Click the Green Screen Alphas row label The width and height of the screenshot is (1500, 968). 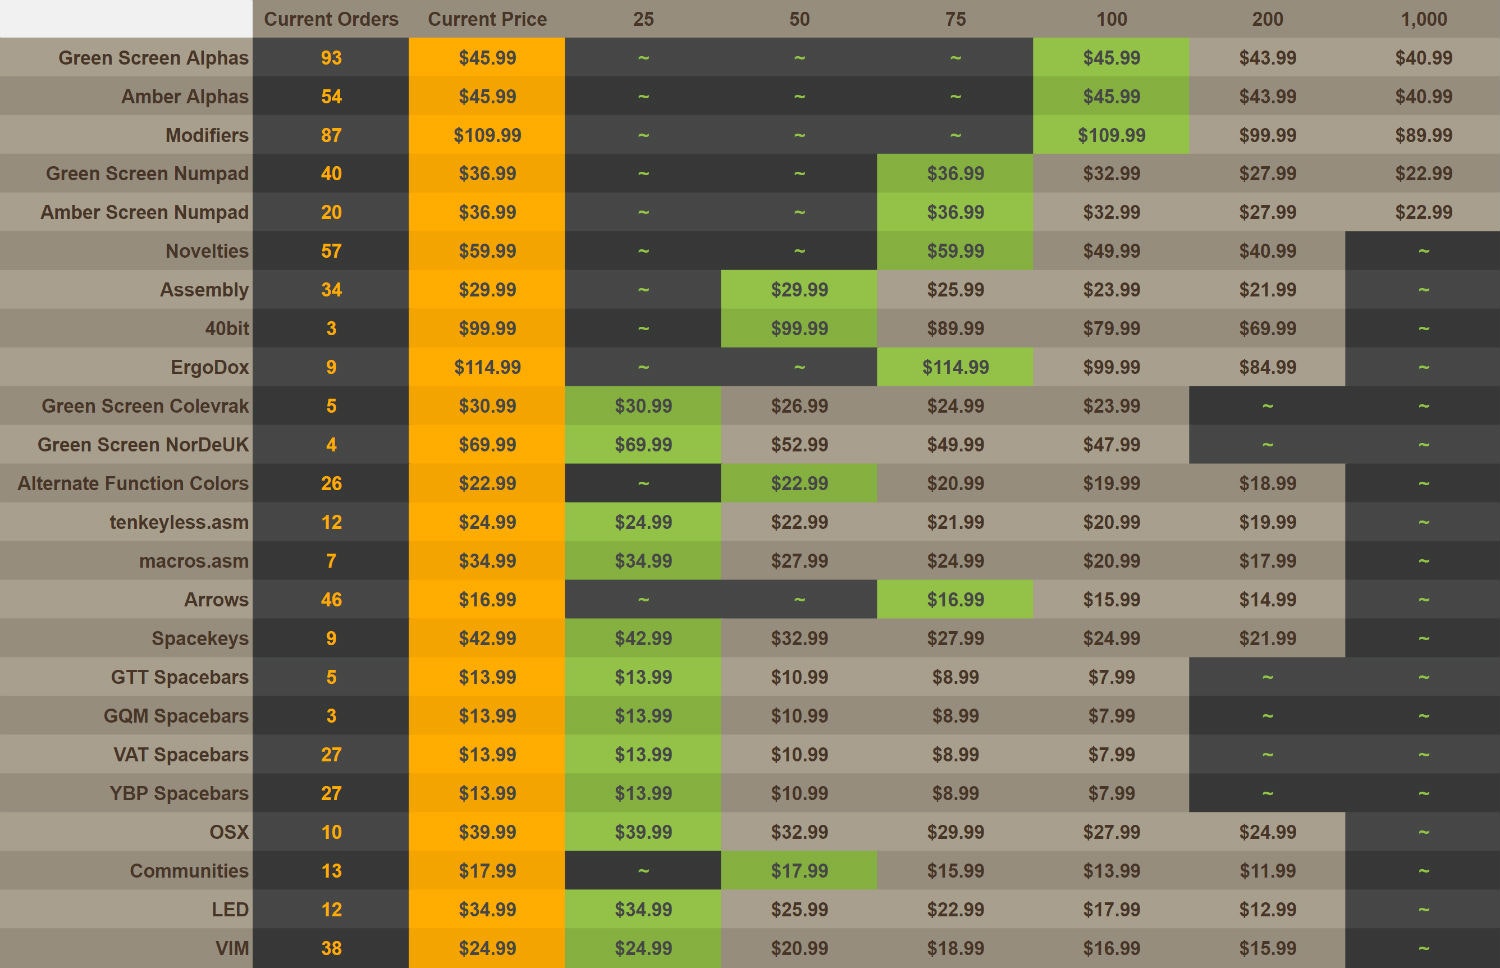coord(153,58)
